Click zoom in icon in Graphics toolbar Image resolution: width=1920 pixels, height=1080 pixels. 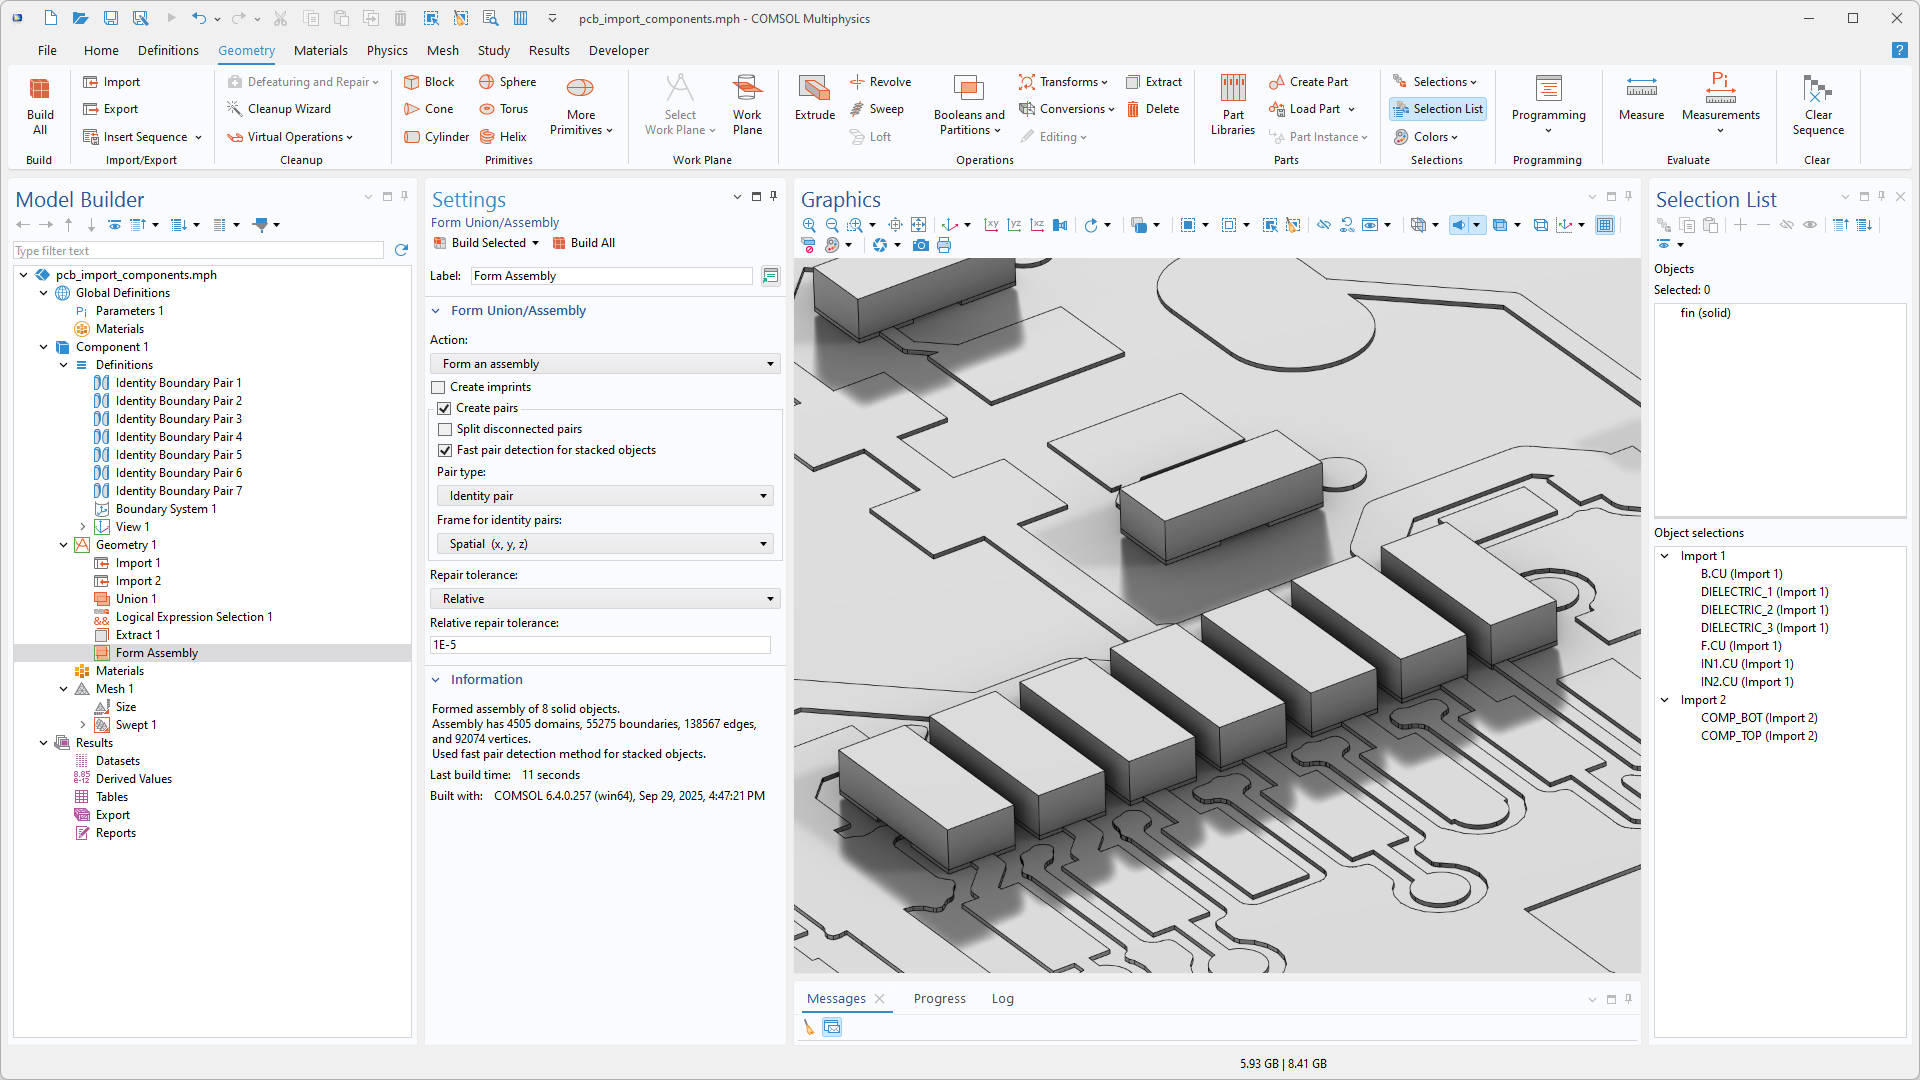coord(809,225)
